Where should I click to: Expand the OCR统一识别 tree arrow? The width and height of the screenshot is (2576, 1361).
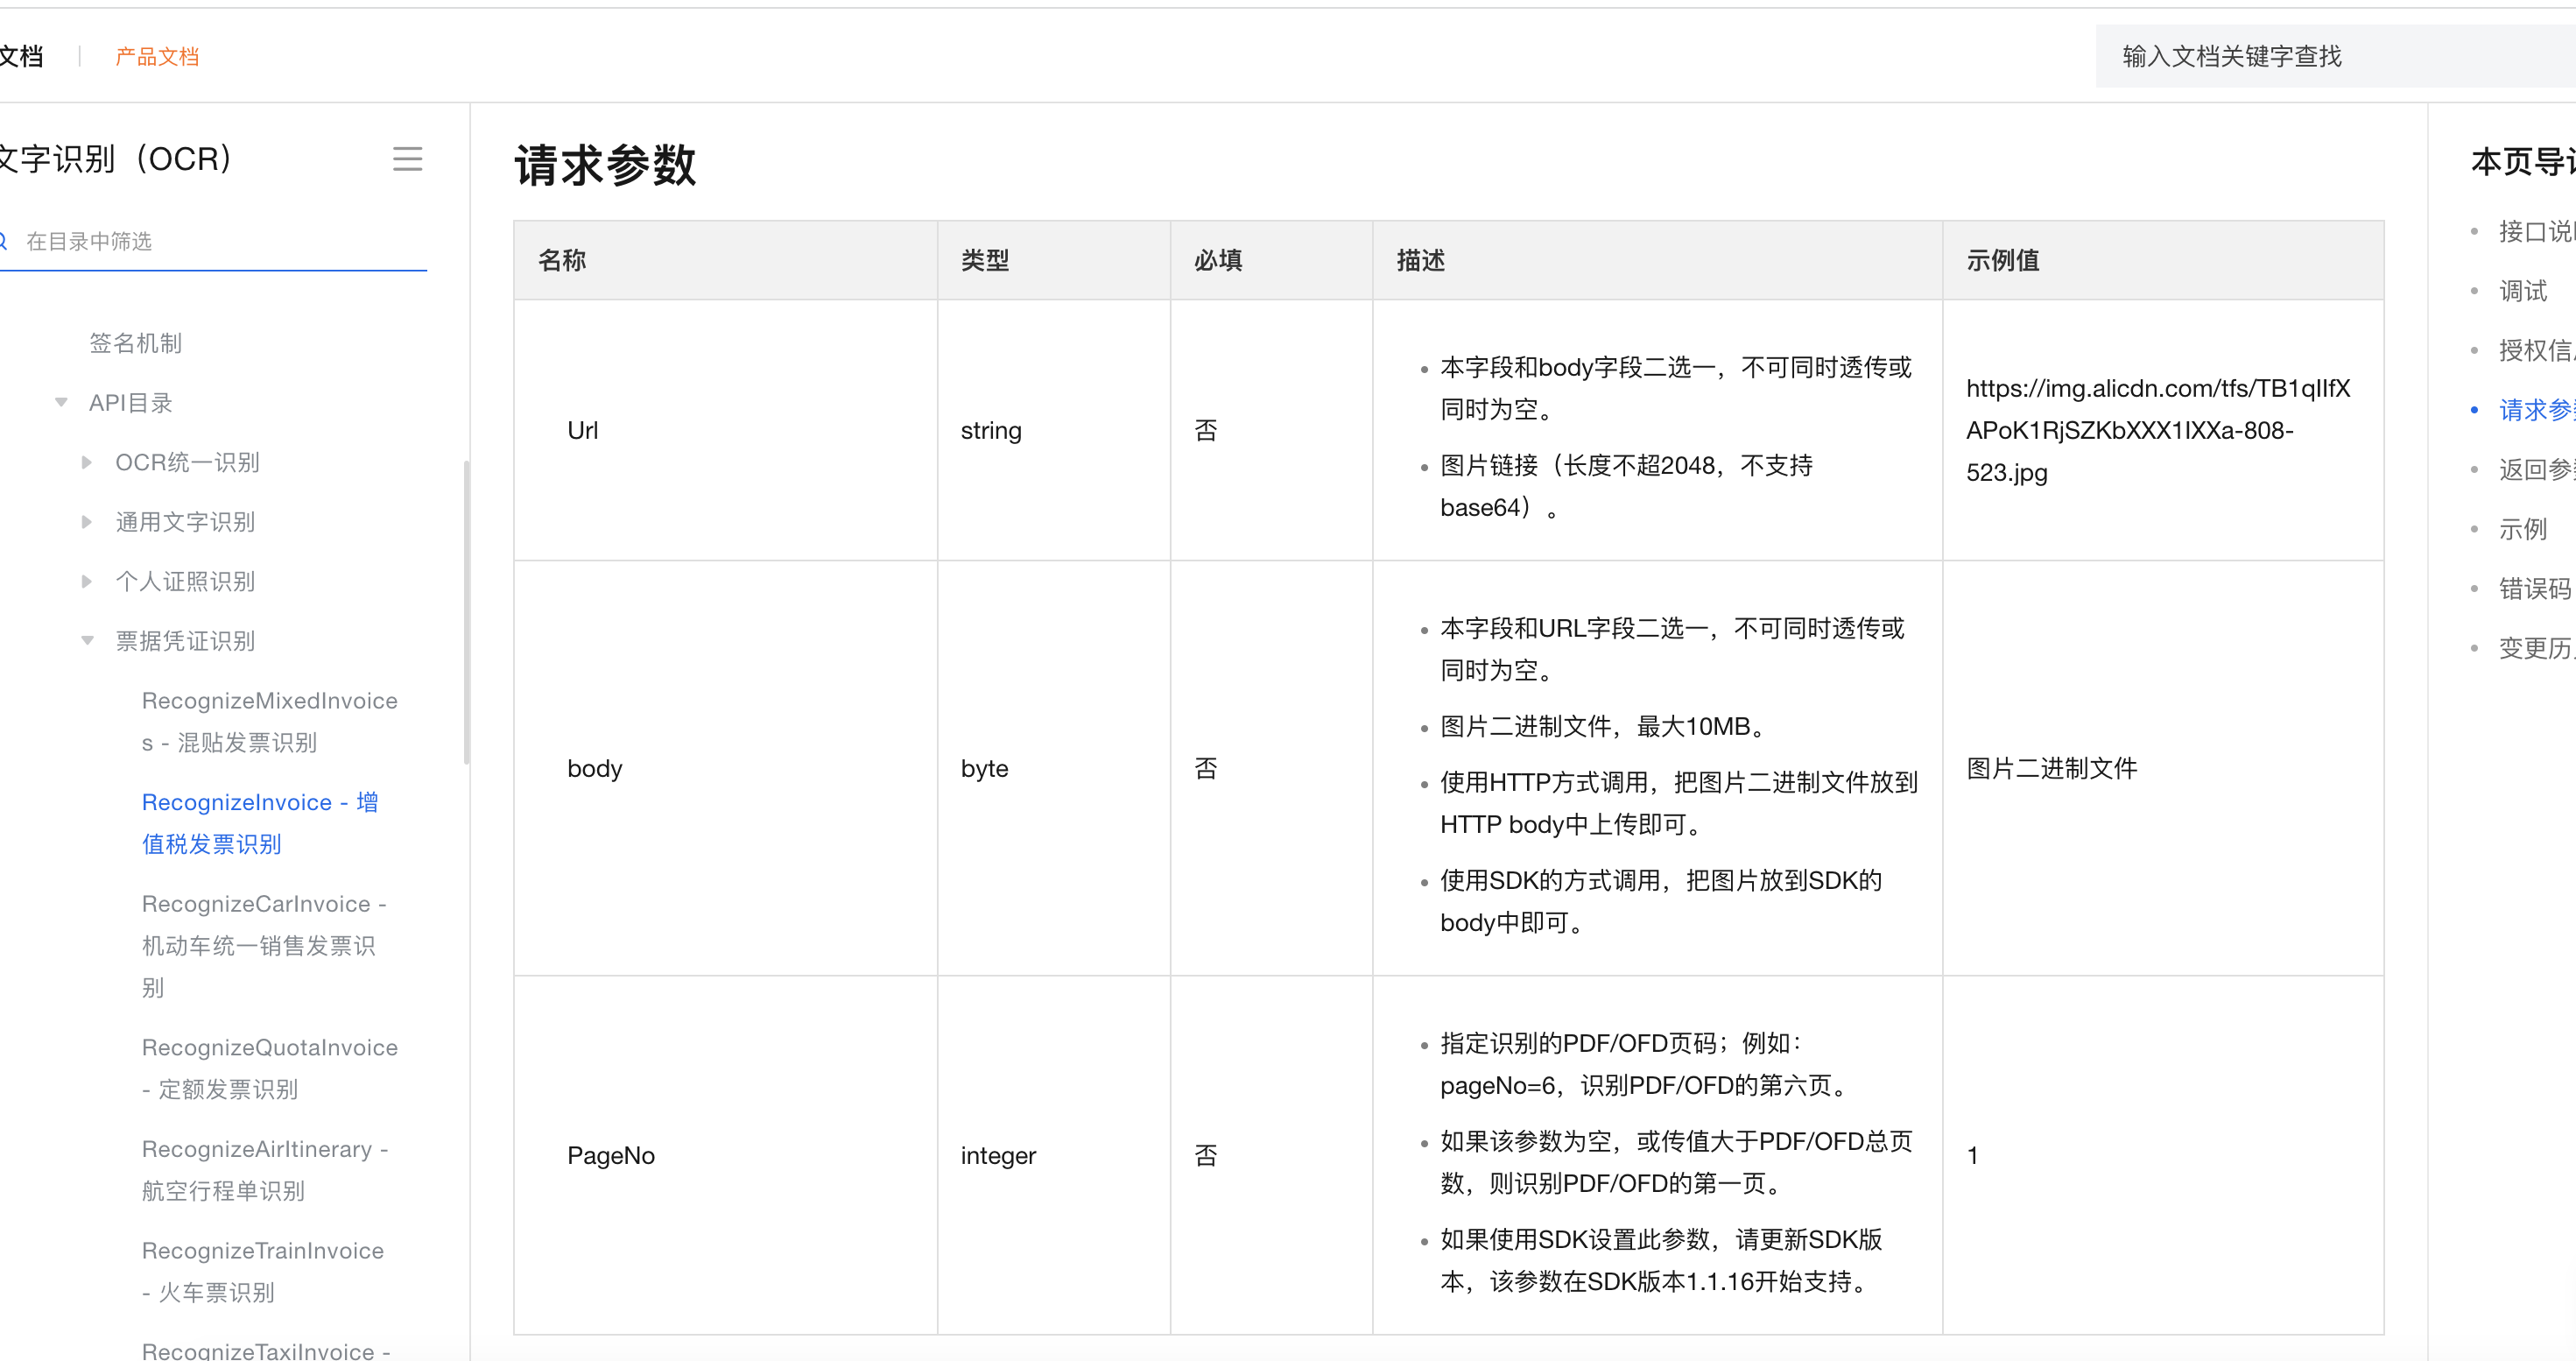point(87,462)
